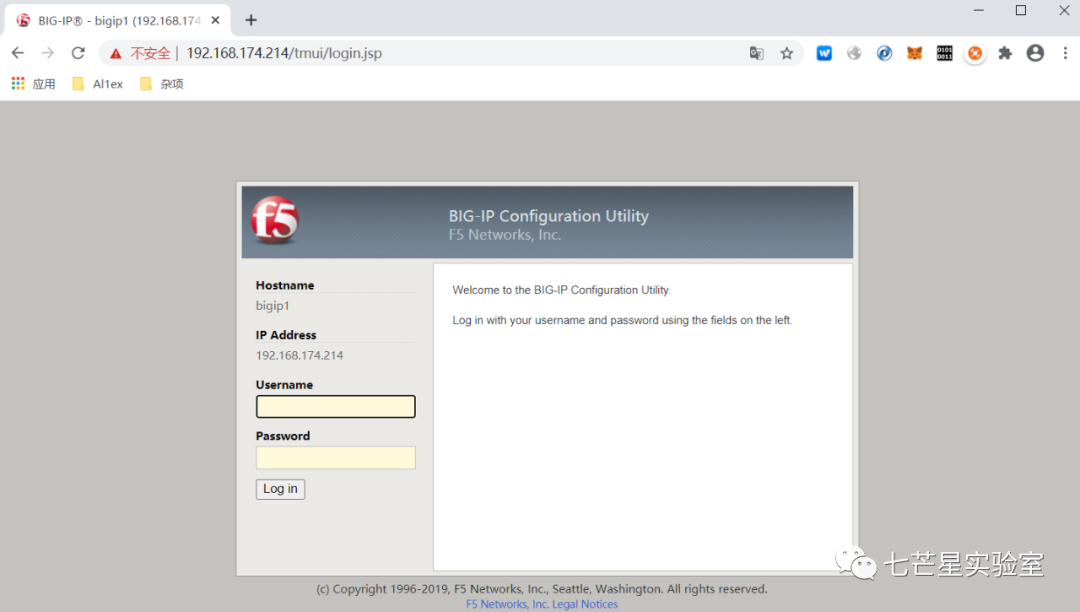This screenshot has height=612, width=1080.
Task: Reload the page with refresh icon
Action: click(x=78, y=53)
